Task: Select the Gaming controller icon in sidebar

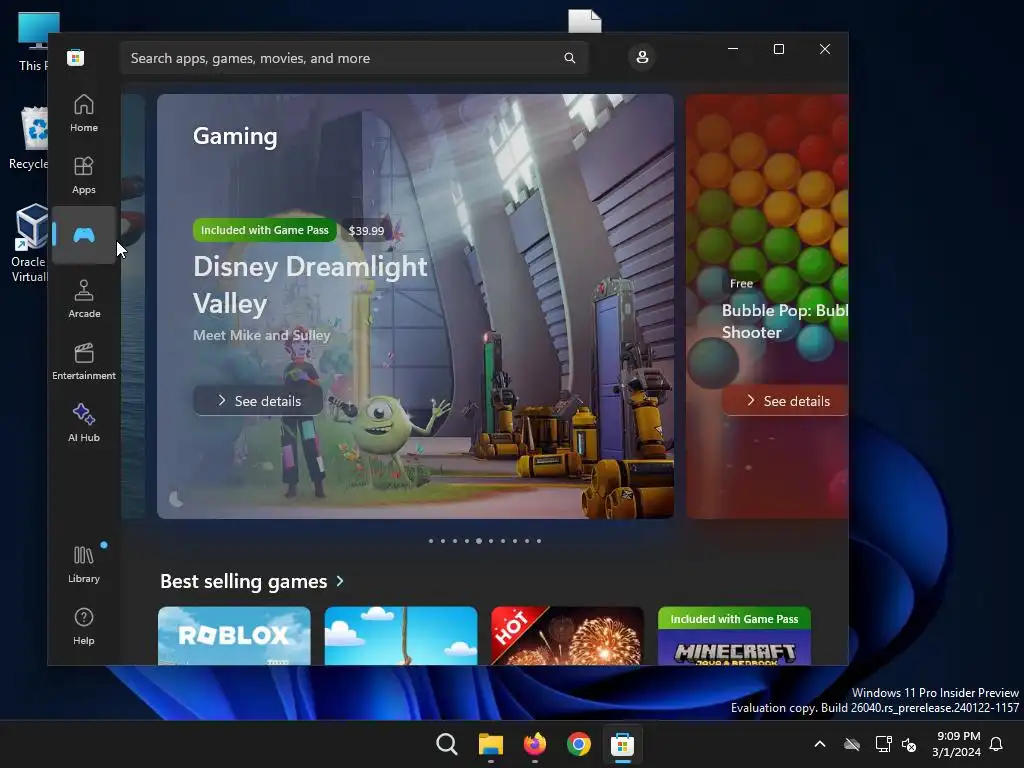Action: pos(84,235)
